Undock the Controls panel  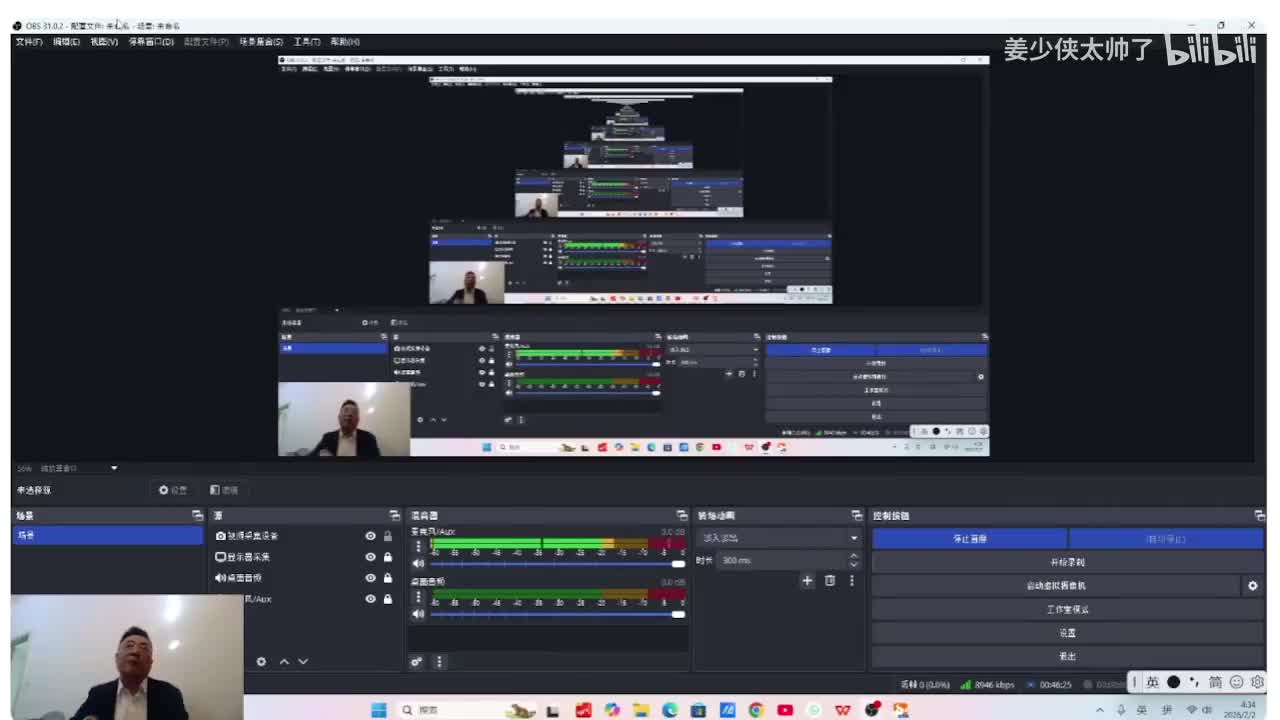click(x=1259, y=516)
